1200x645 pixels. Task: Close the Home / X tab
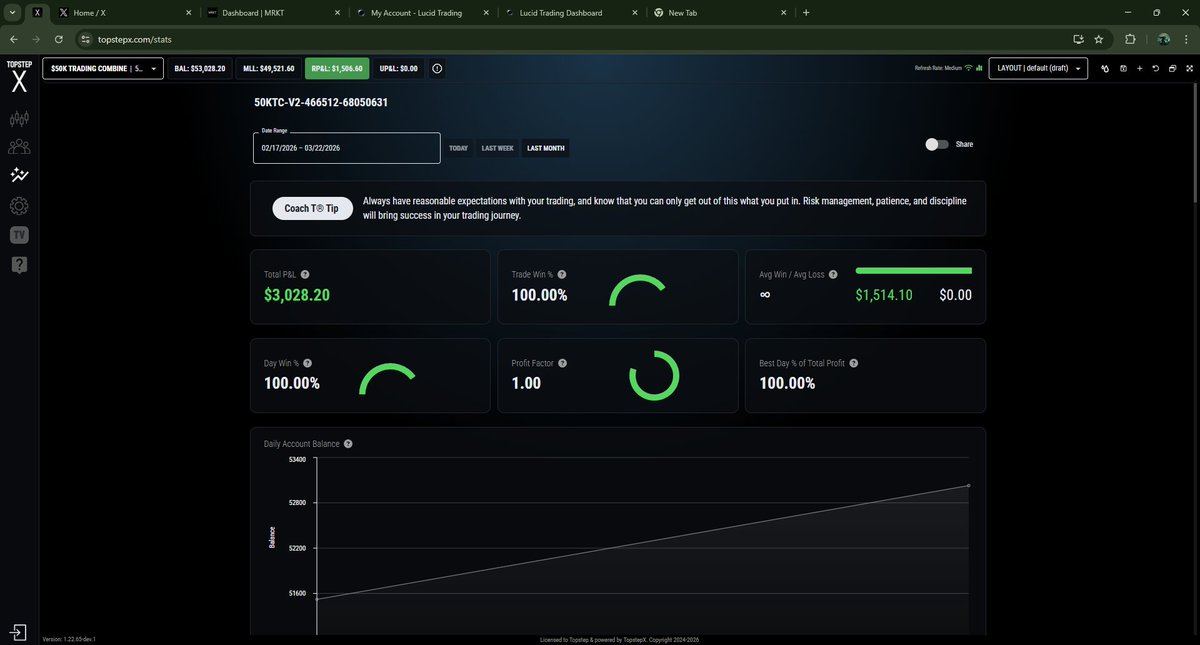[188, 13]
